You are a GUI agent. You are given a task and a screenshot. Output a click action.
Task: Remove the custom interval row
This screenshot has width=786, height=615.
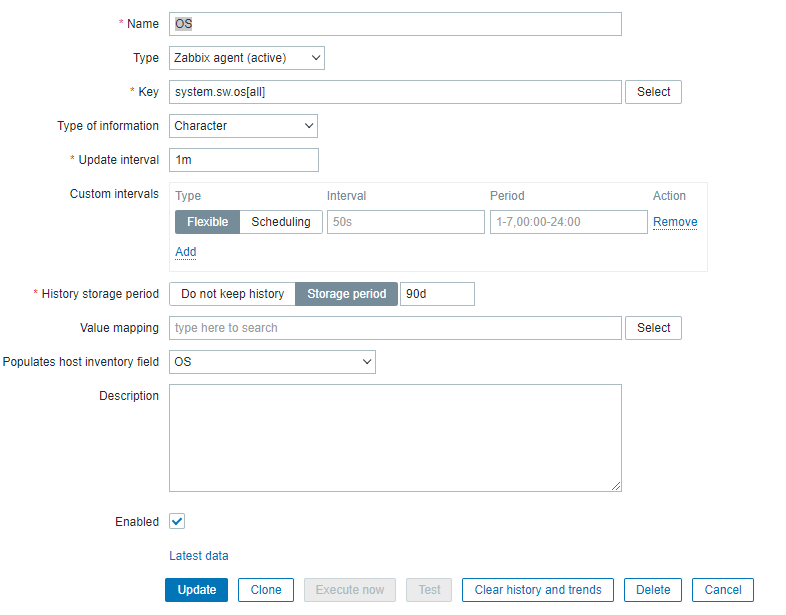pyautogui.click(x=675, y=222)
